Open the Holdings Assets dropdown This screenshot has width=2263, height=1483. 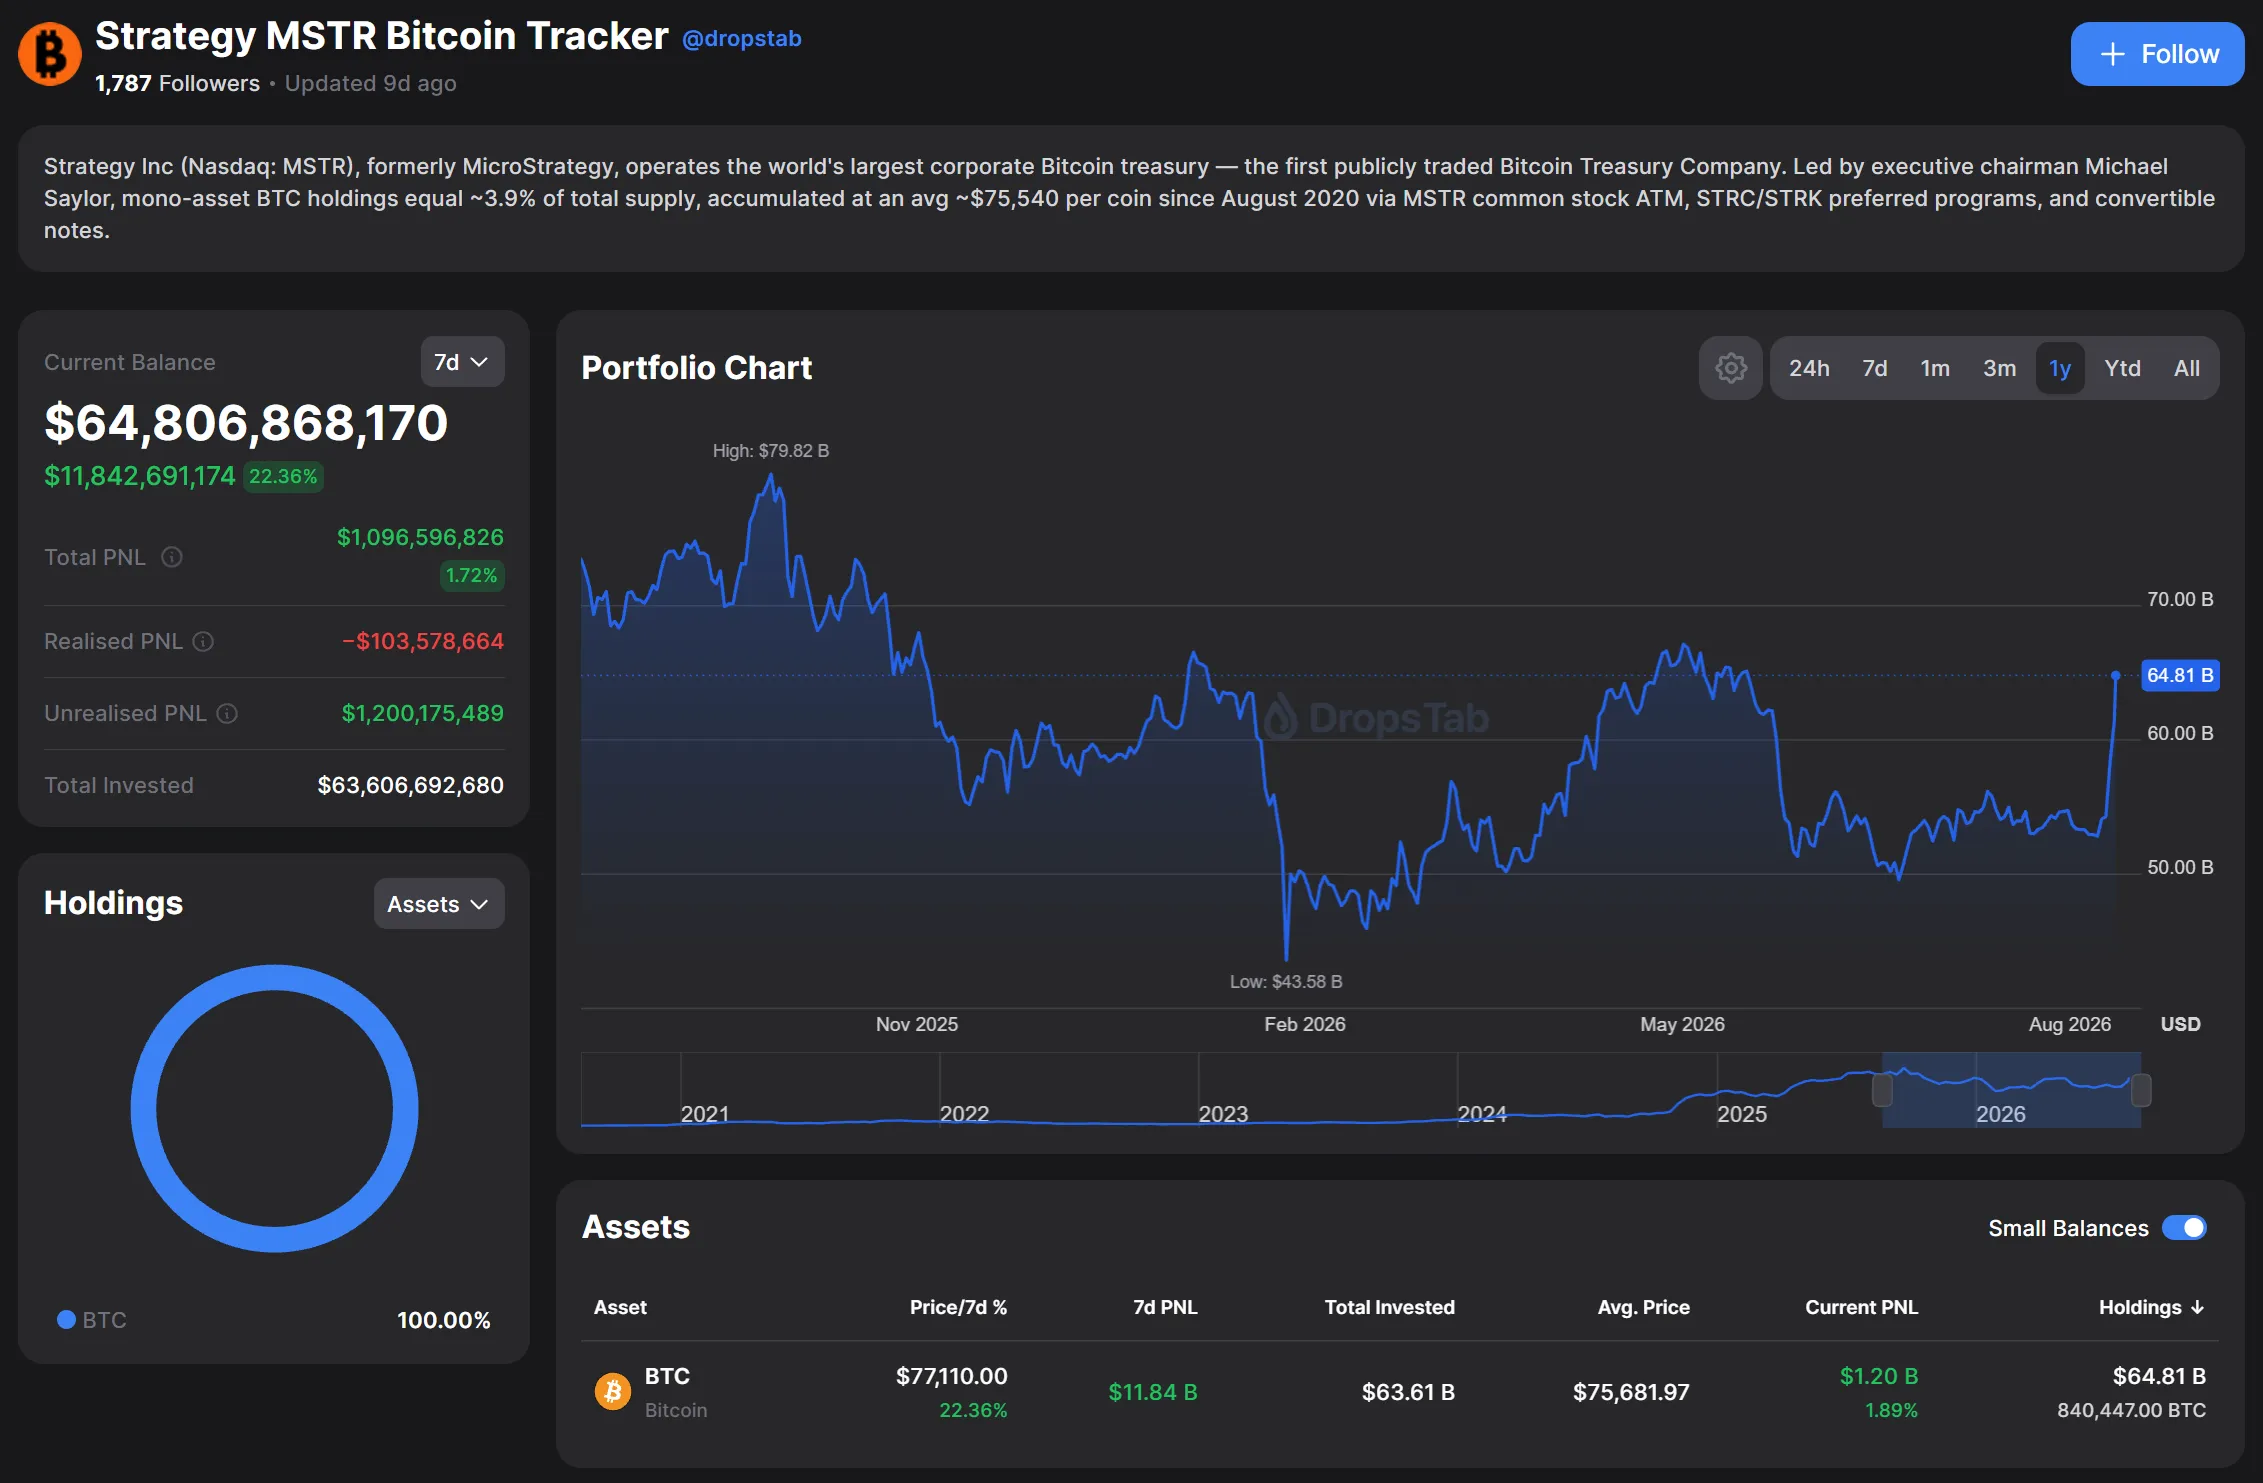439,904
